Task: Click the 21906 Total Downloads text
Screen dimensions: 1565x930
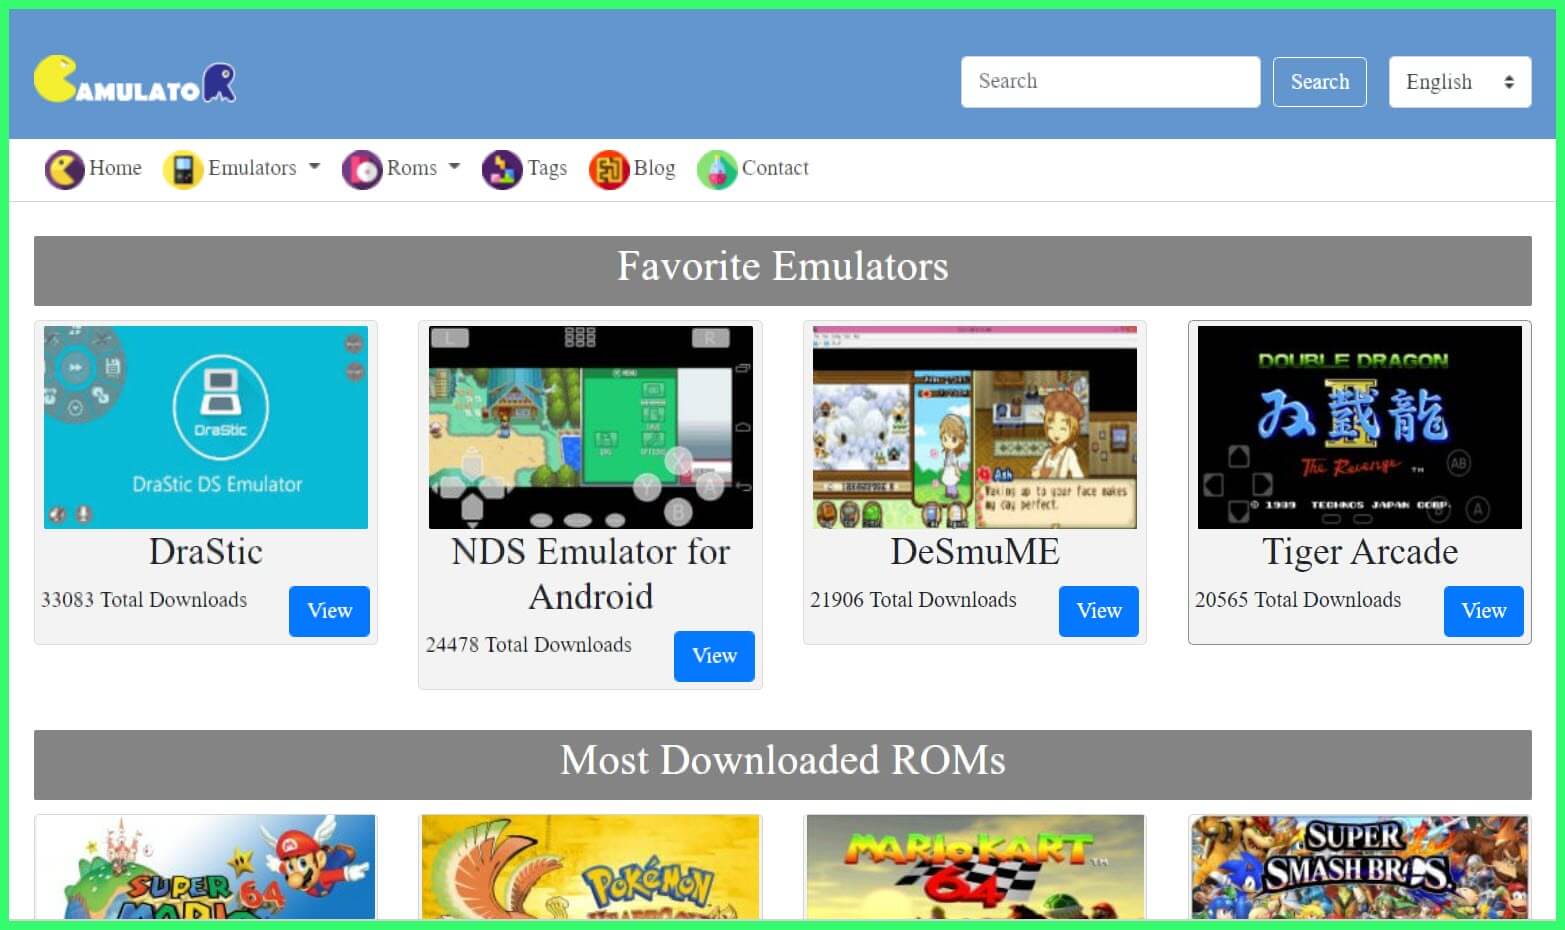Action: pyautogui.click(x=913, y=600)
